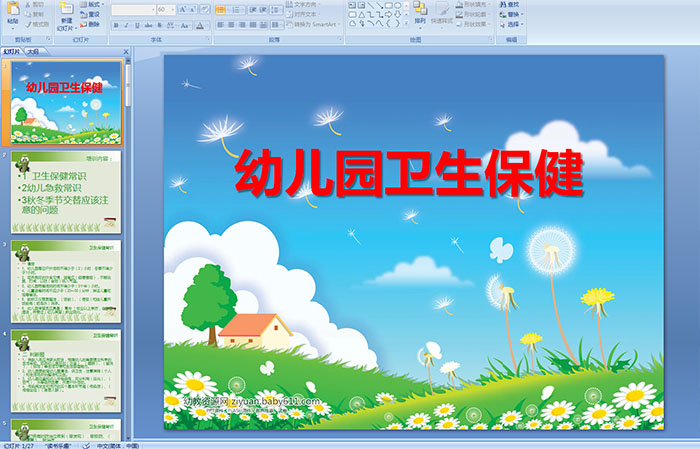Toggle Italic formatting
The width and height of the screenshot is (700, 449).
coord(126,25)
